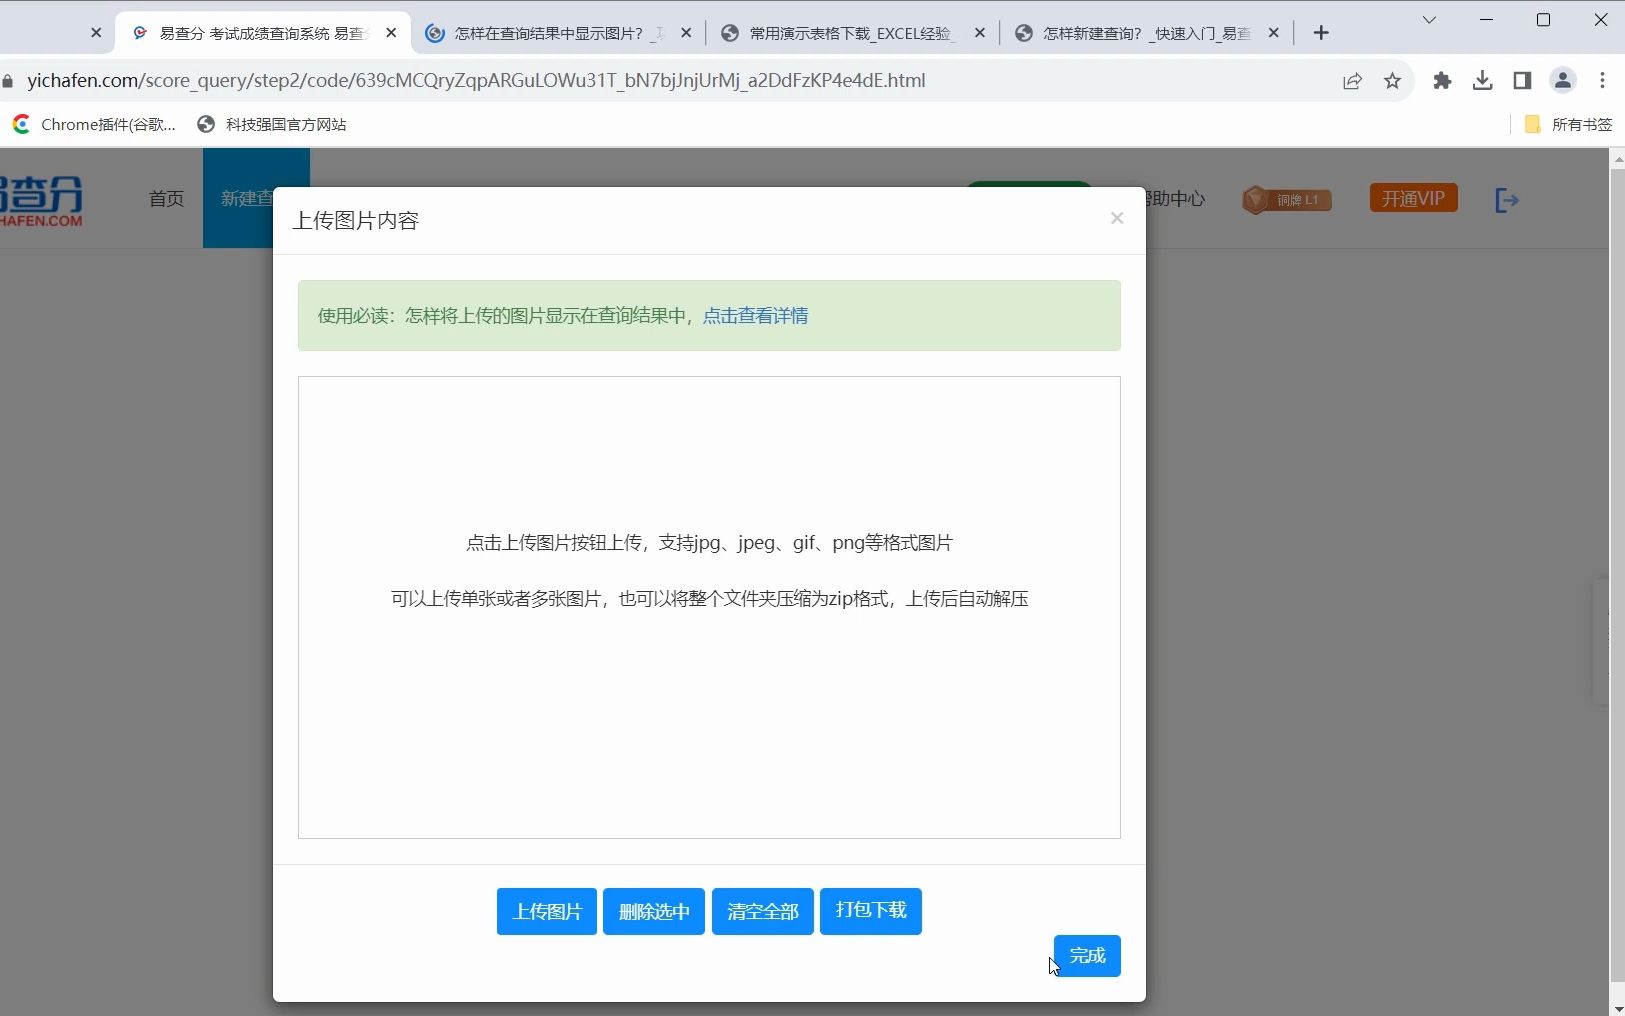
Task: Switch to the 易查分 考试成绩查询系统 tab
Action: tap(260, 33)
